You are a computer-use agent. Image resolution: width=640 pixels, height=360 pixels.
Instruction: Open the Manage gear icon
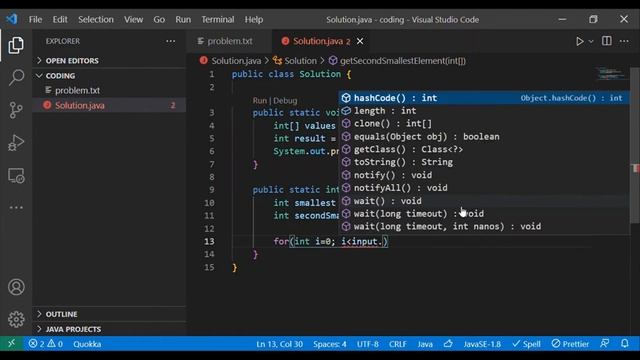(16, 319)
